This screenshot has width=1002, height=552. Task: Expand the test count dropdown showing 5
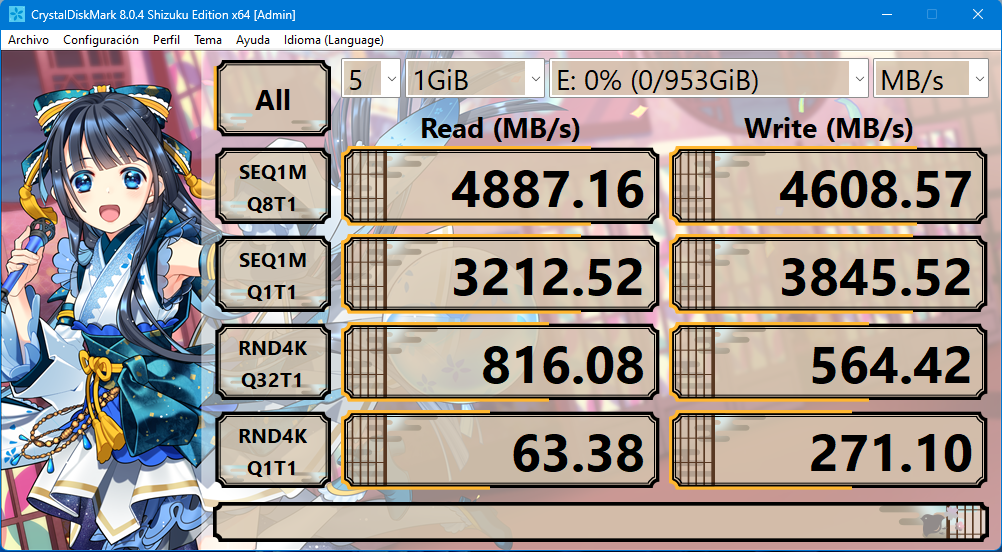(371, 79)
